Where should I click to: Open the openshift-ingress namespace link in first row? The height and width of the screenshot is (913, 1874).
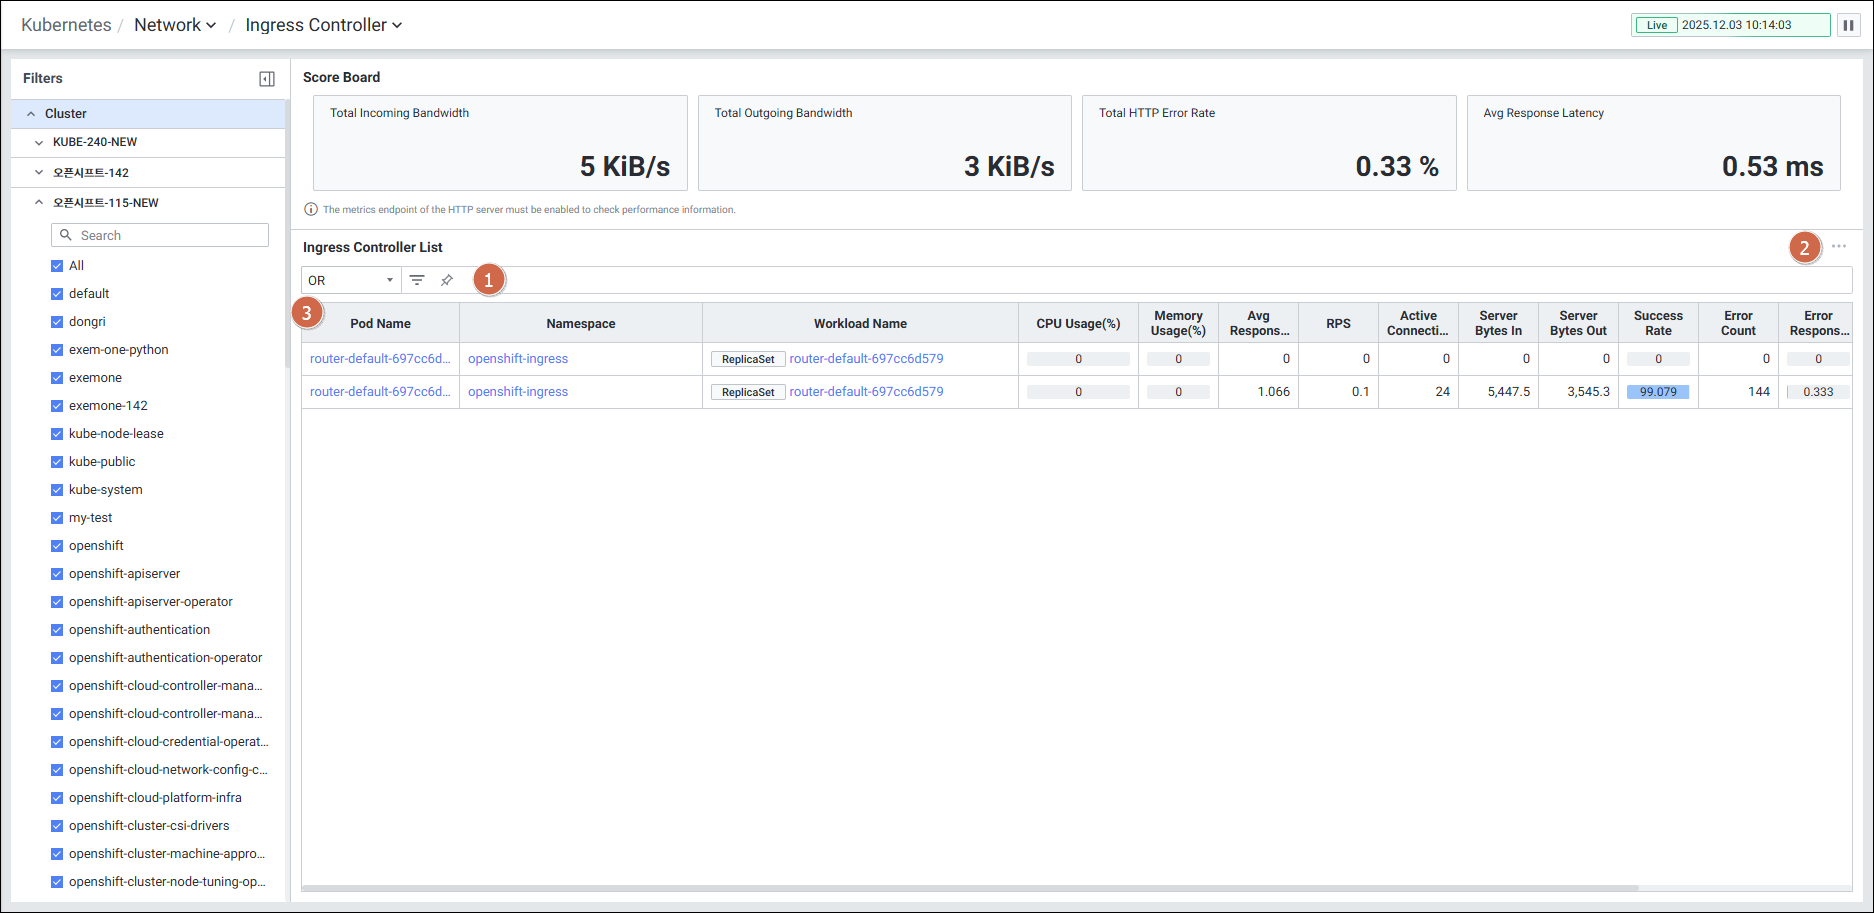point(518,359)
